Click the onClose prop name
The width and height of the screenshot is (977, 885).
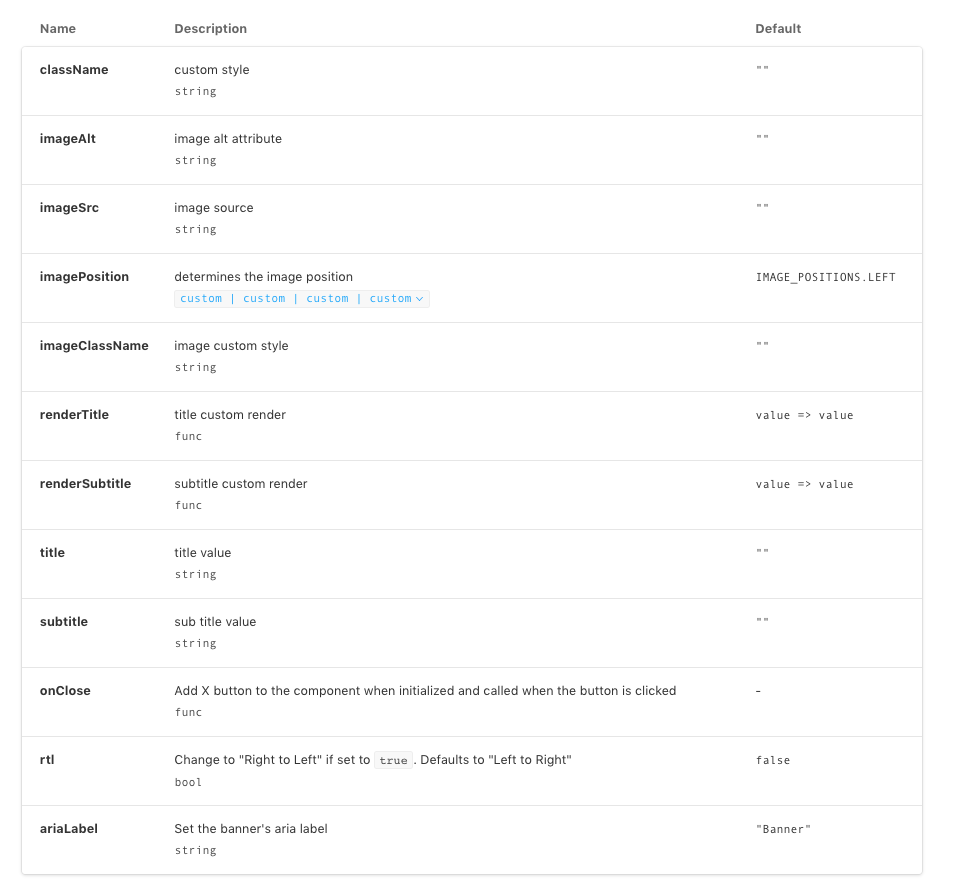pos(65,691)
